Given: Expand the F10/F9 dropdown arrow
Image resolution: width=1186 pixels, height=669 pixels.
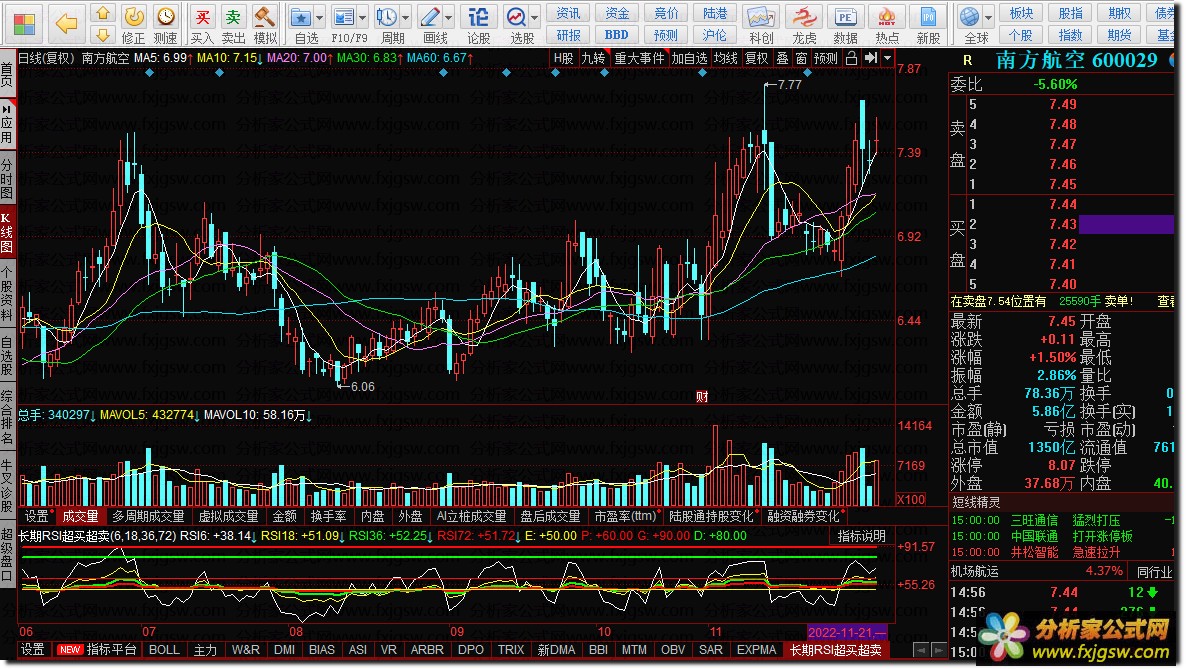Looking at the screenshot, I should pyautogui.click(x=363, y=17).
